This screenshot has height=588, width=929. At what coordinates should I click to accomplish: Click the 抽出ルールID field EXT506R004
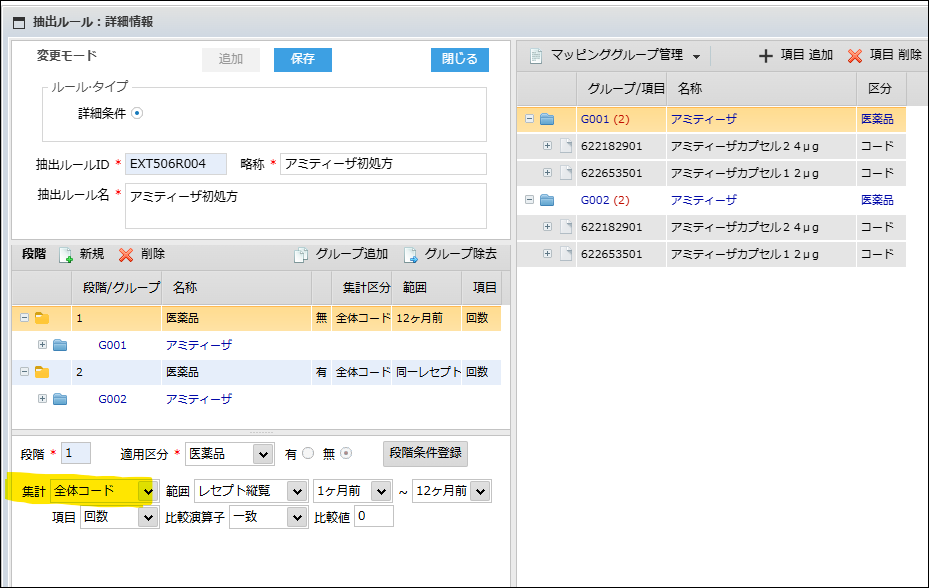176,164
